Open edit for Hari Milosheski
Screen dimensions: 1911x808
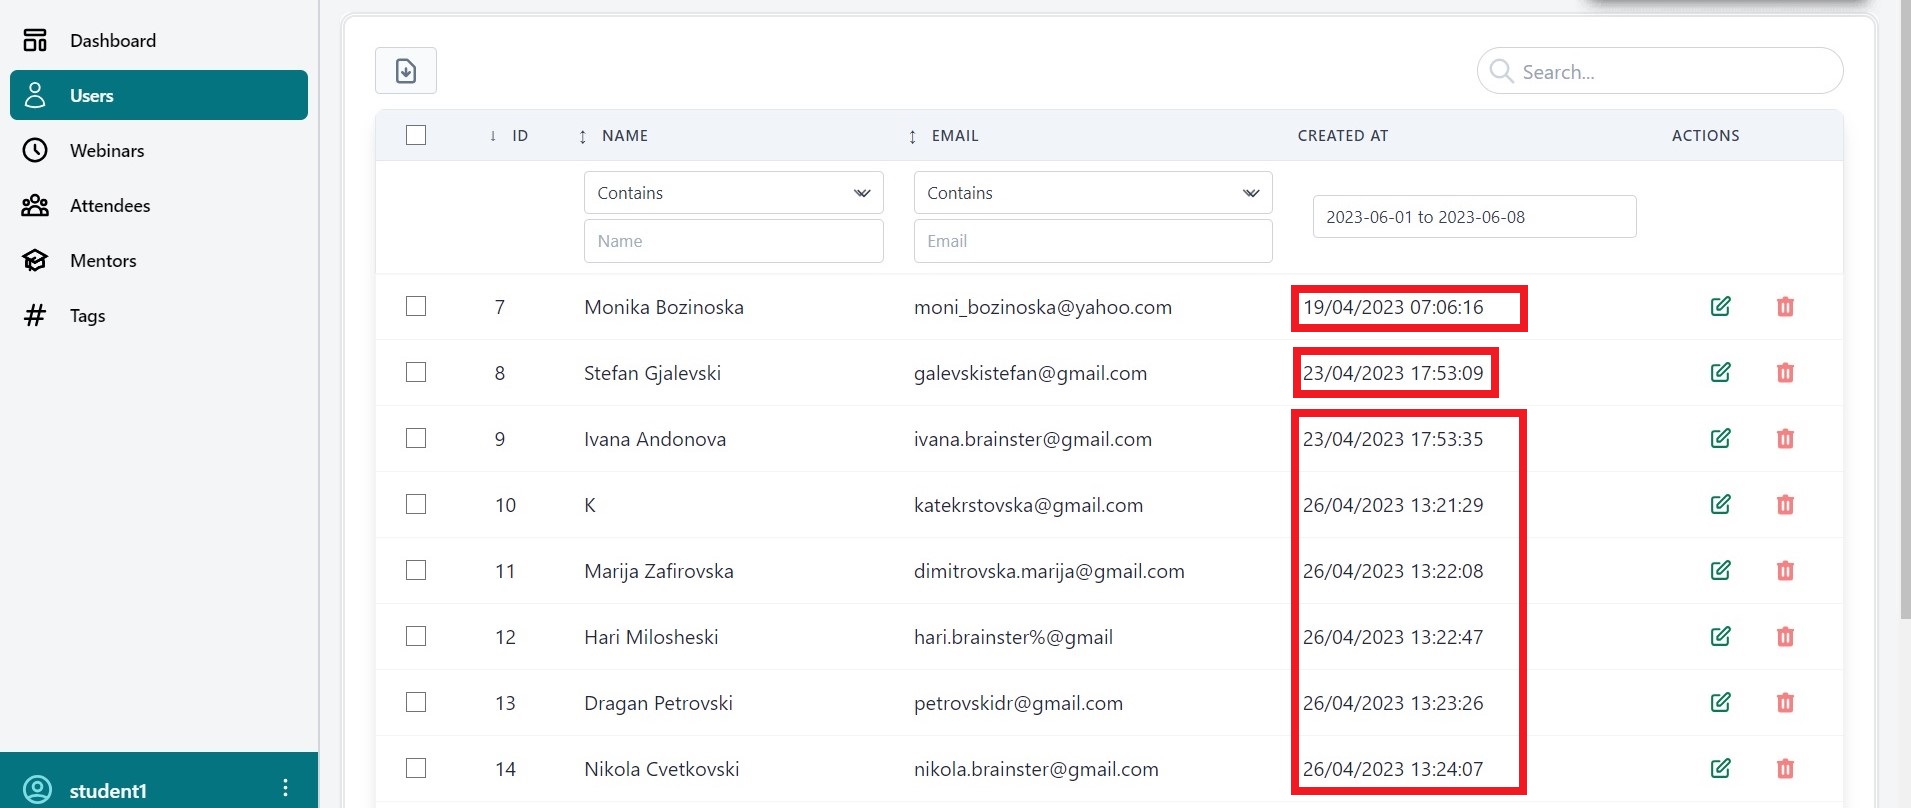point(1720,637)
